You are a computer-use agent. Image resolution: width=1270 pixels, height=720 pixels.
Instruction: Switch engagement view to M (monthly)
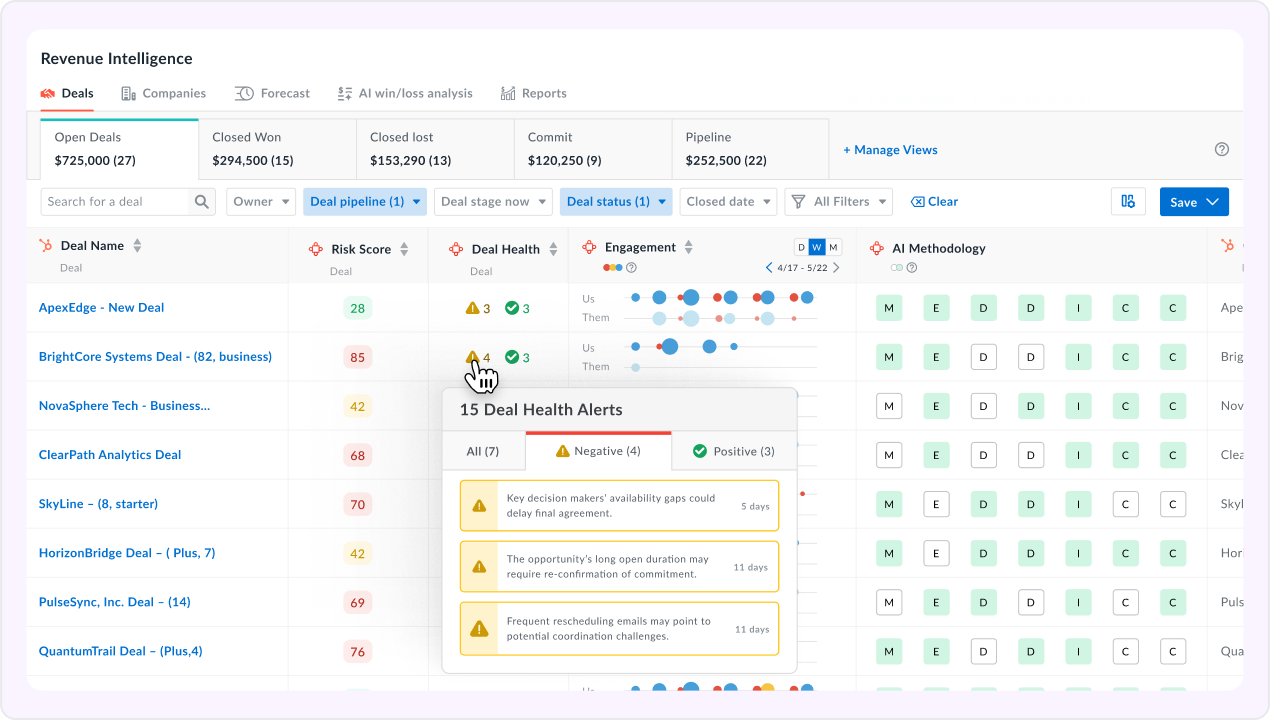click(833, 247)
